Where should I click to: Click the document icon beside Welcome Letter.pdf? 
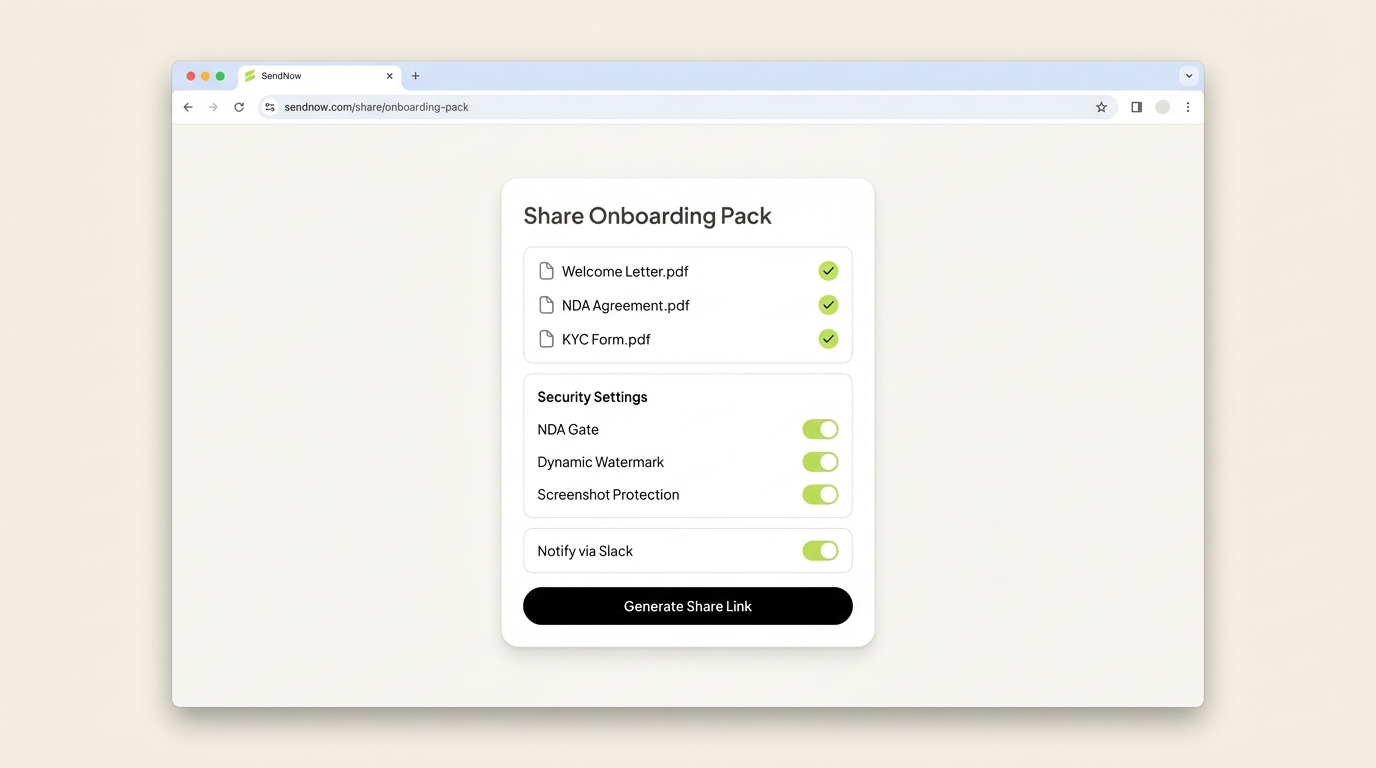click(546, 270)
